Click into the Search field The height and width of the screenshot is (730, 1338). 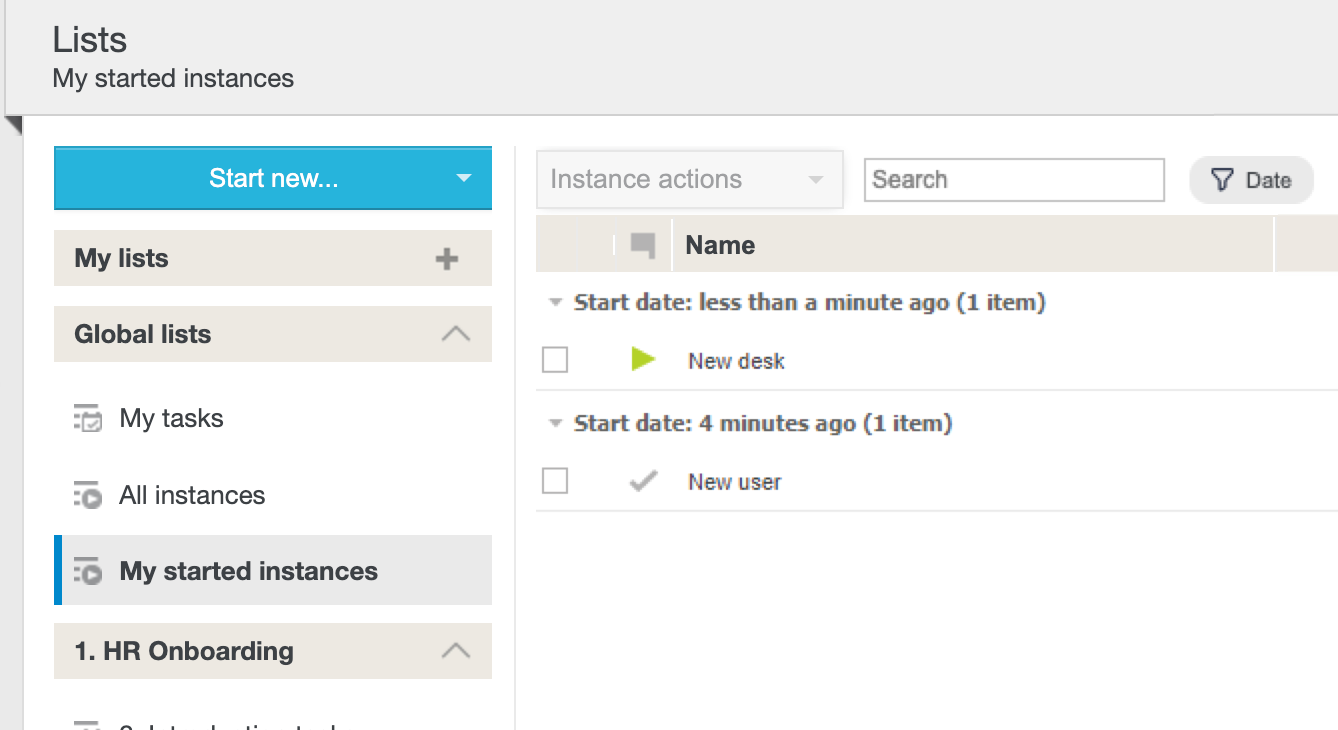pos(1013,180)
